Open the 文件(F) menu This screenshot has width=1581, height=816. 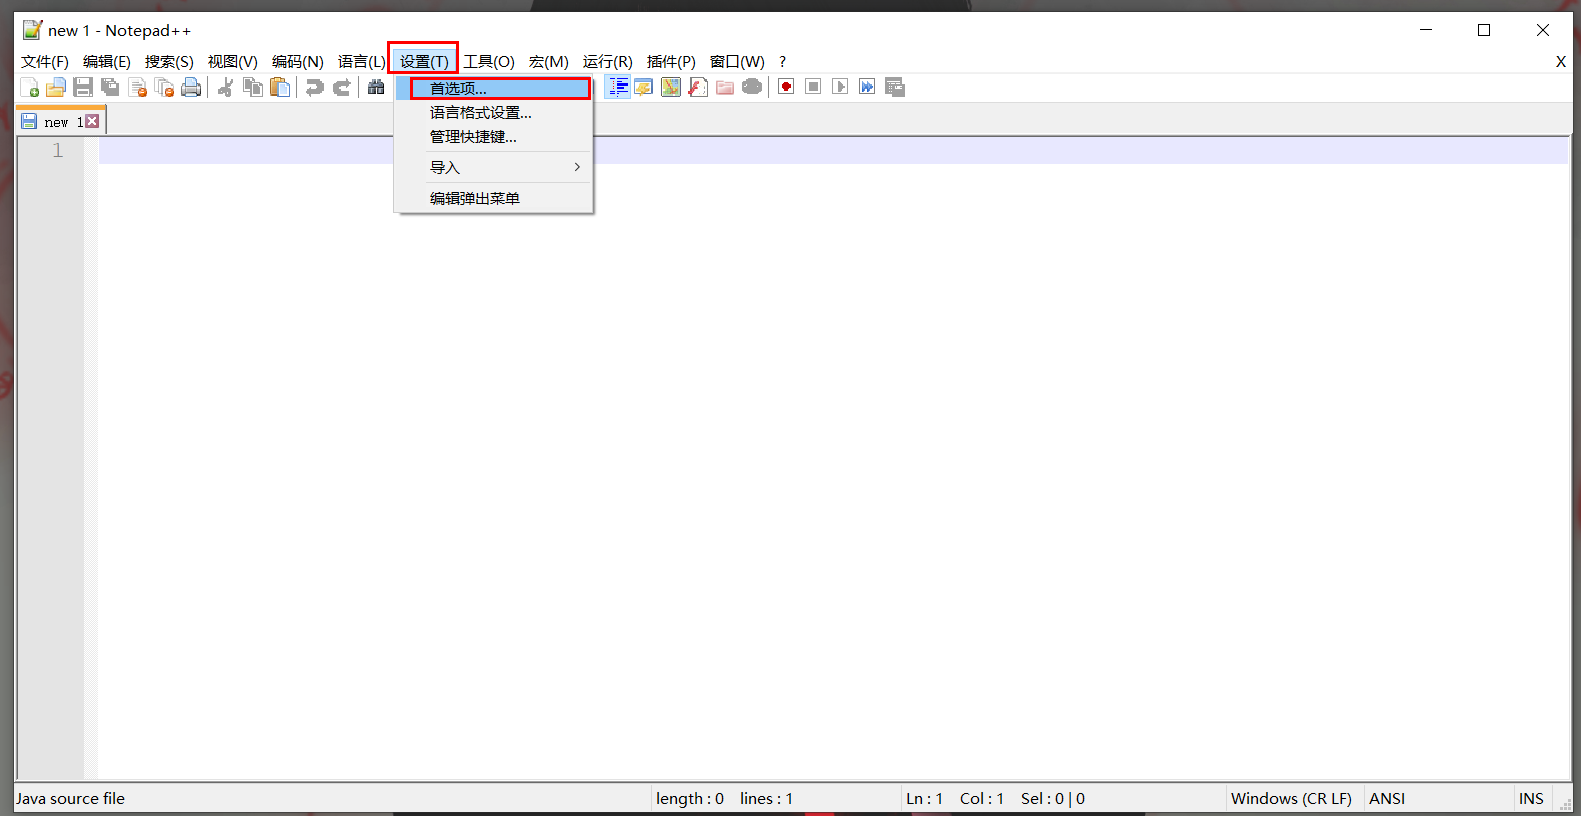point(45,62)
